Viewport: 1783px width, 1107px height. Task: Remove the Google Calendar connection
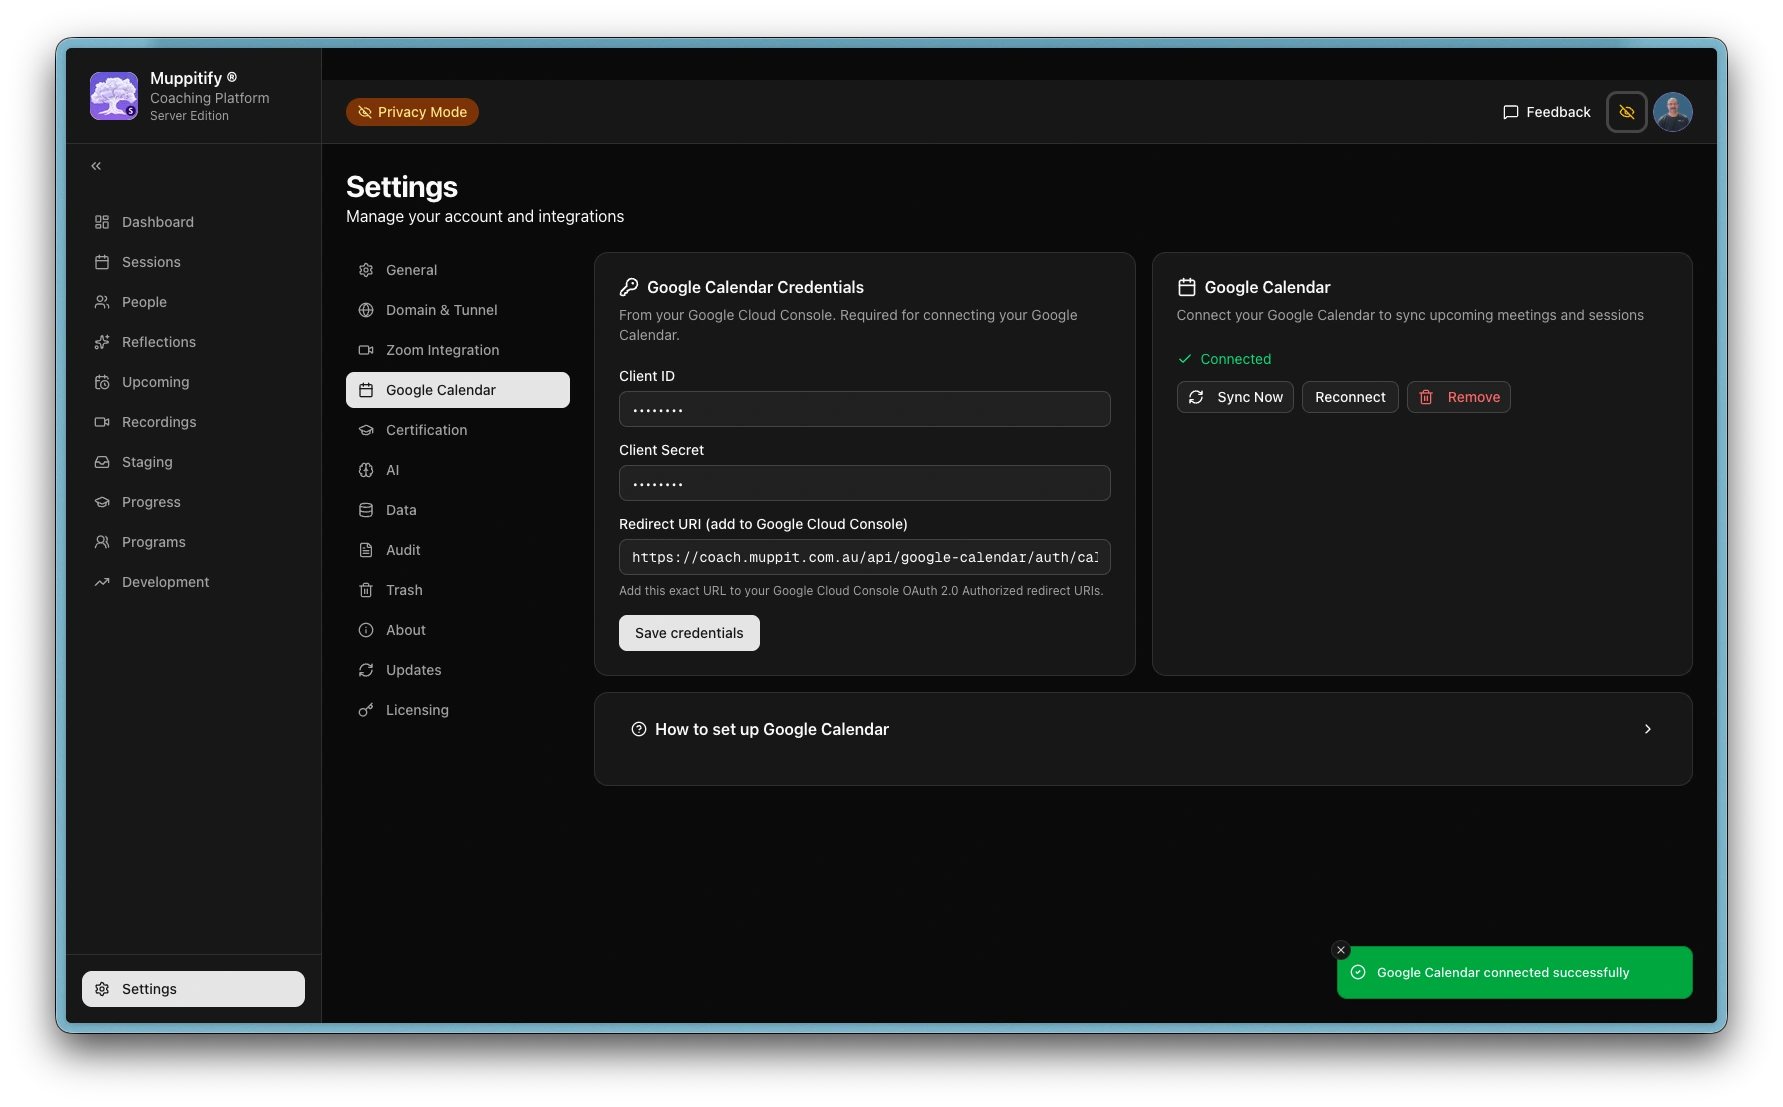1458,397
